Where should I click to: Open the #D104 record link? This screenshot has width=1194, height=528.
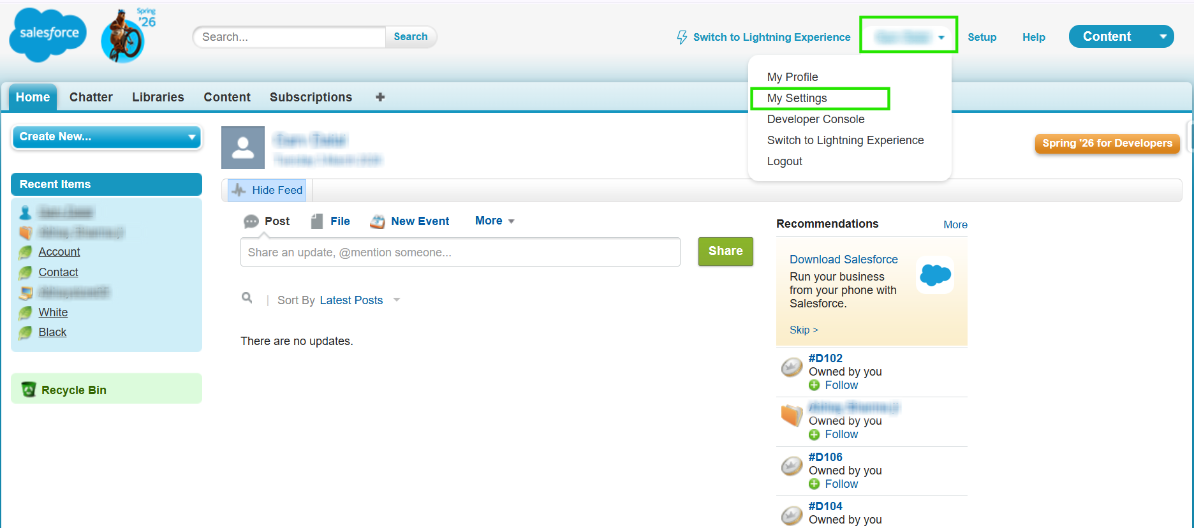tap(825, 506)
